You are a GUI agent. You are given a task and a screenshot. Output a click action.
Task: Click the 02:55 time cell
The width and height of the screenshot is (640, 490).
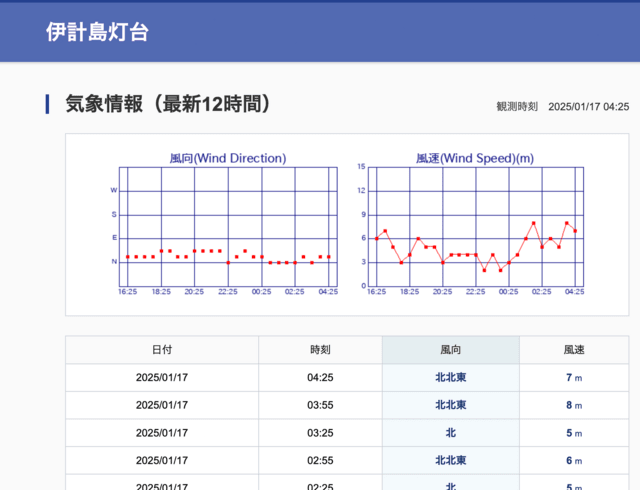click(320, 461)
